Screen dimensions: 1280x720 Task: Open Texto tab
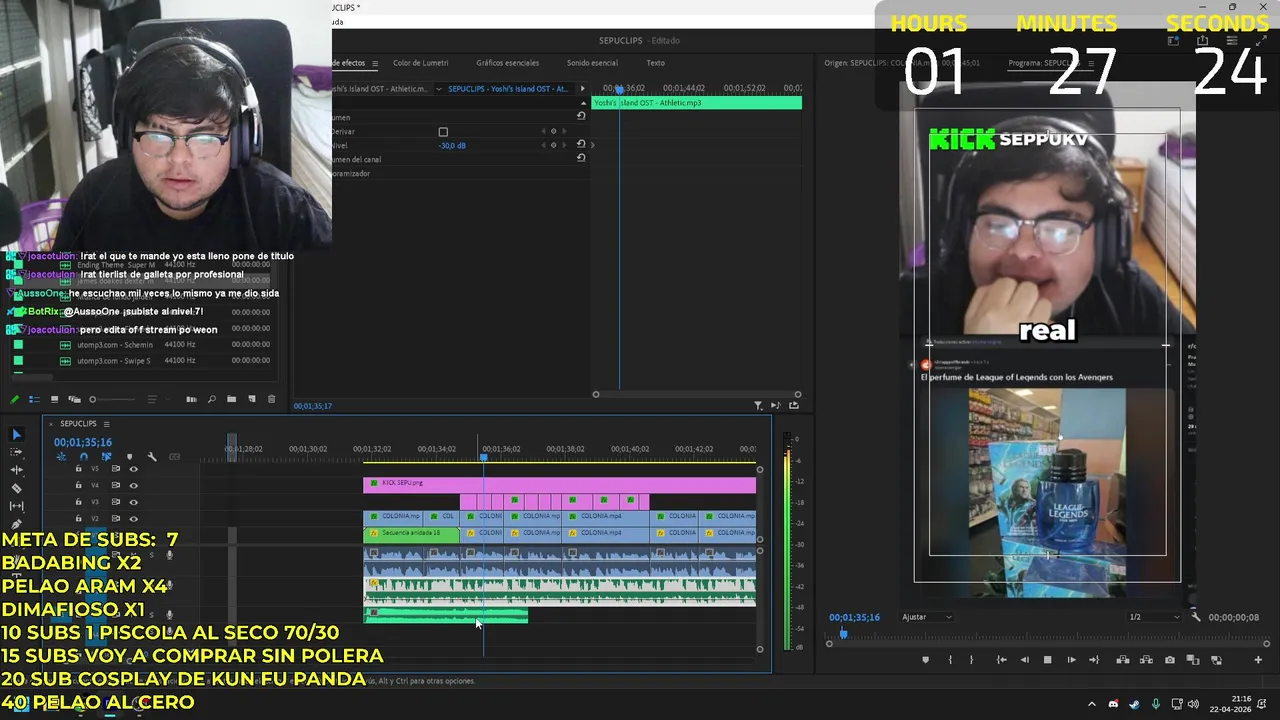coord(655,63)
